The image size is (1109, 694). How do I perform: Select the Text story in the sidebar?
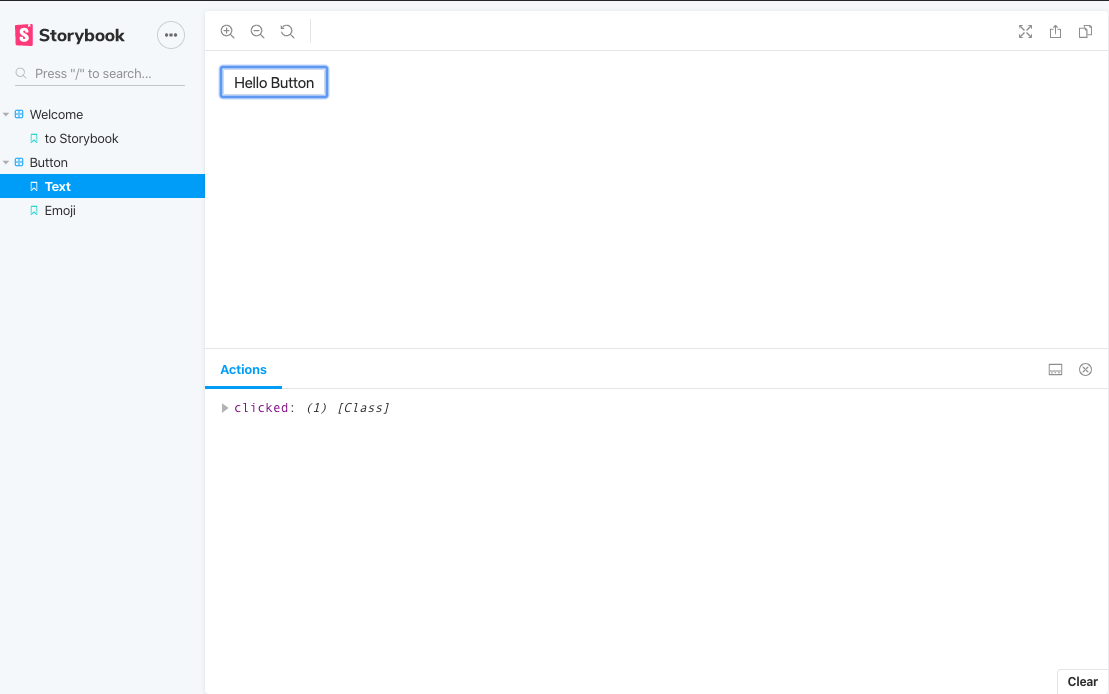(58, 187)
